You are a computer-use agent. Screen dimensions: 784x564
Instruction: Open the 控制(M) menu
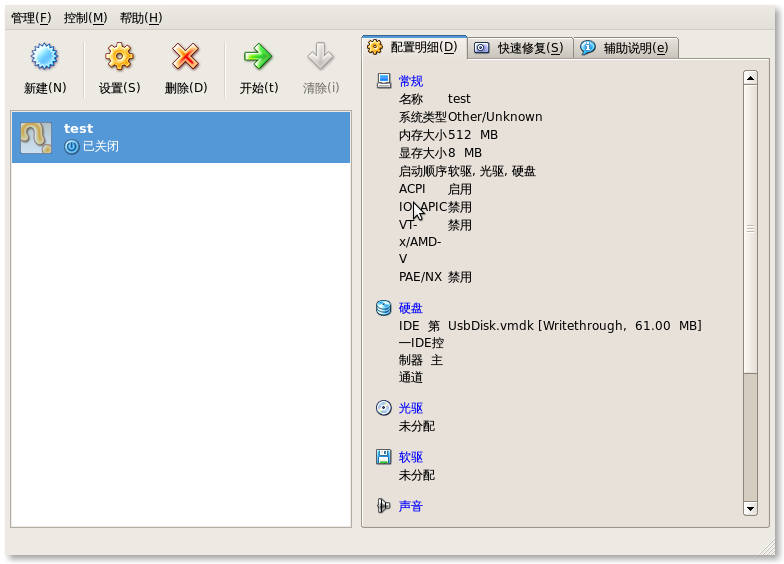(86, 18)
